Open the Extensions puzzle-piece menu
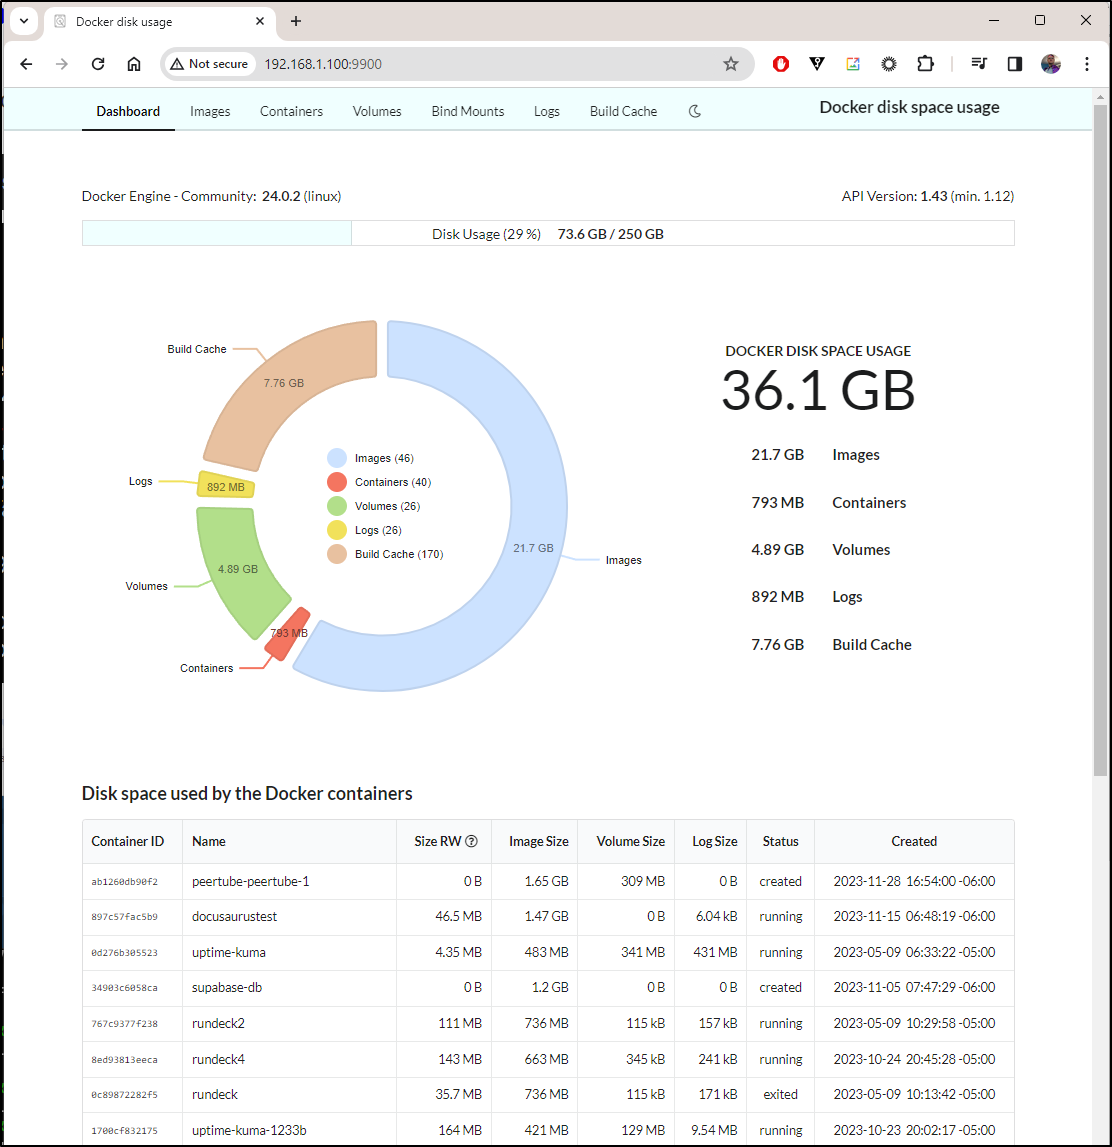The image size is (1112, 1147). (x=925, y=64)
